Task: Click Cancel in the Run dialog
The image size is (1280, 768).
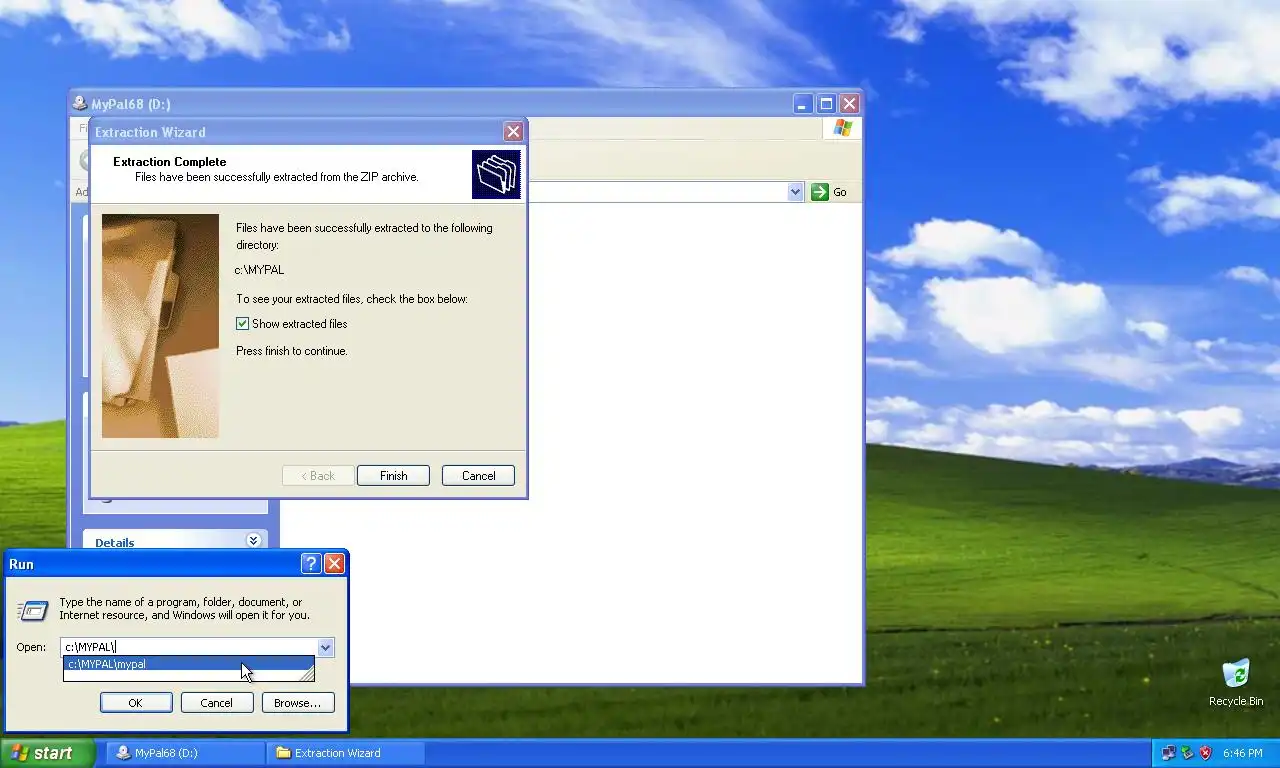Action: (x=217, y=703)
